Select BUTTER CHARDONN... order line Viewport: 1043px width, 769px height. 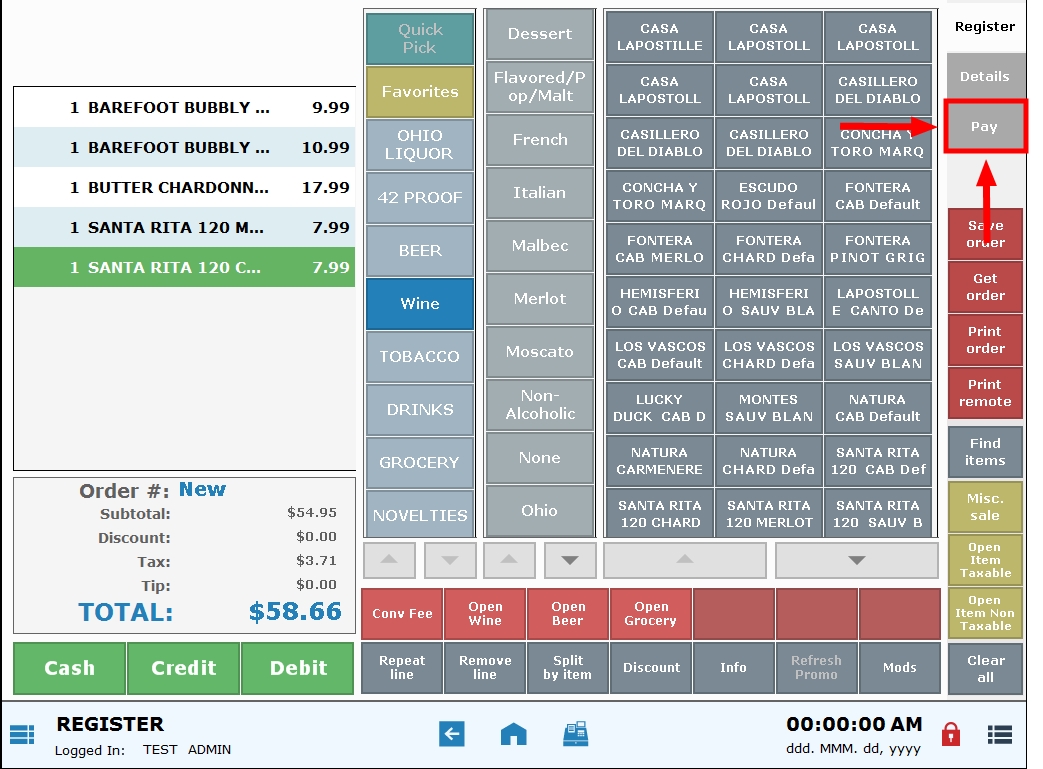184,188
